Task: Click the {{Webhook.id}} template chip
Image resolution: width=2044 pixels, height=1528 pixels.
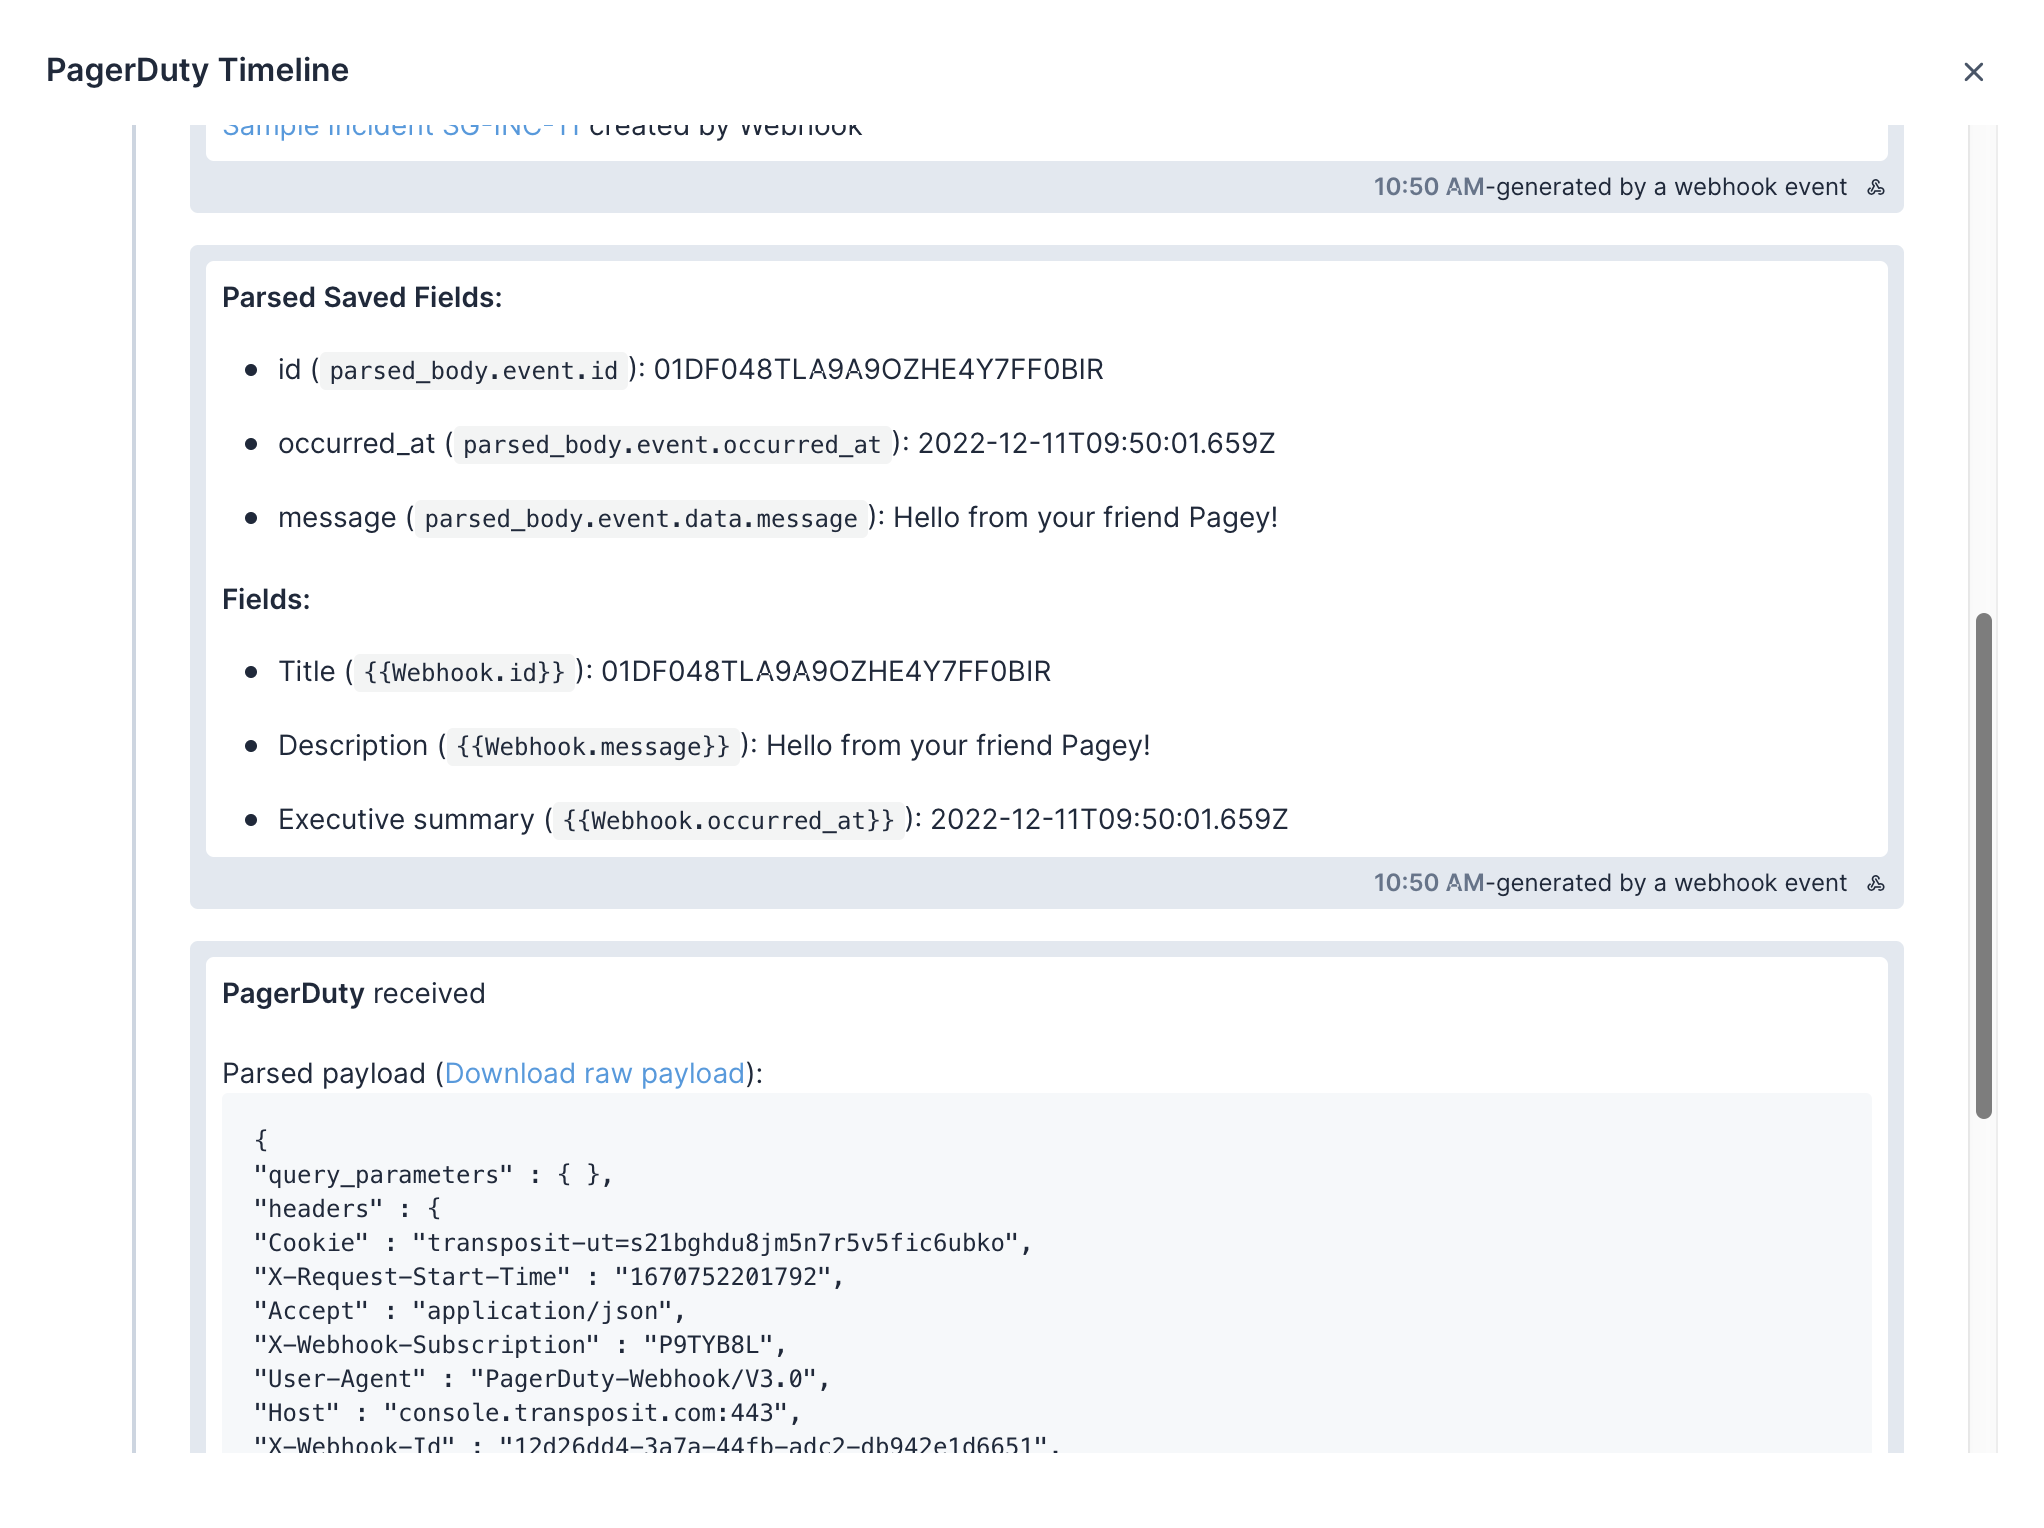Action: pos(464,673)
